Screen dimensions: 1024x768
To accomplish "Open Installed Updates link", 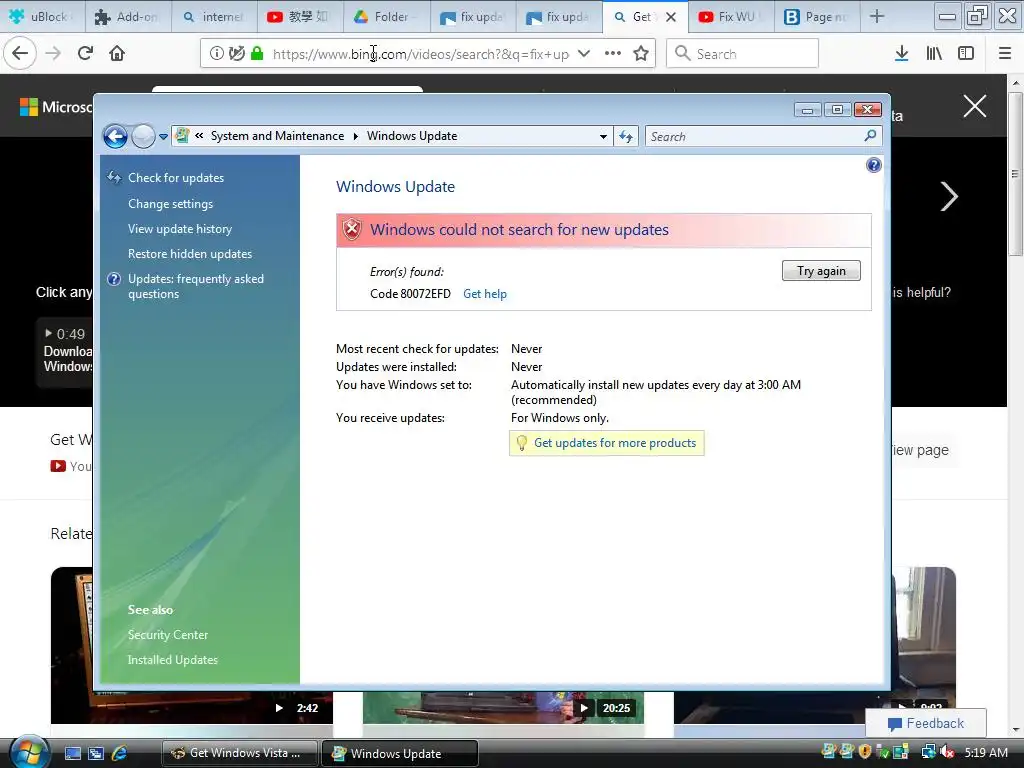I will pyautogui.click(x=172, y=660).
